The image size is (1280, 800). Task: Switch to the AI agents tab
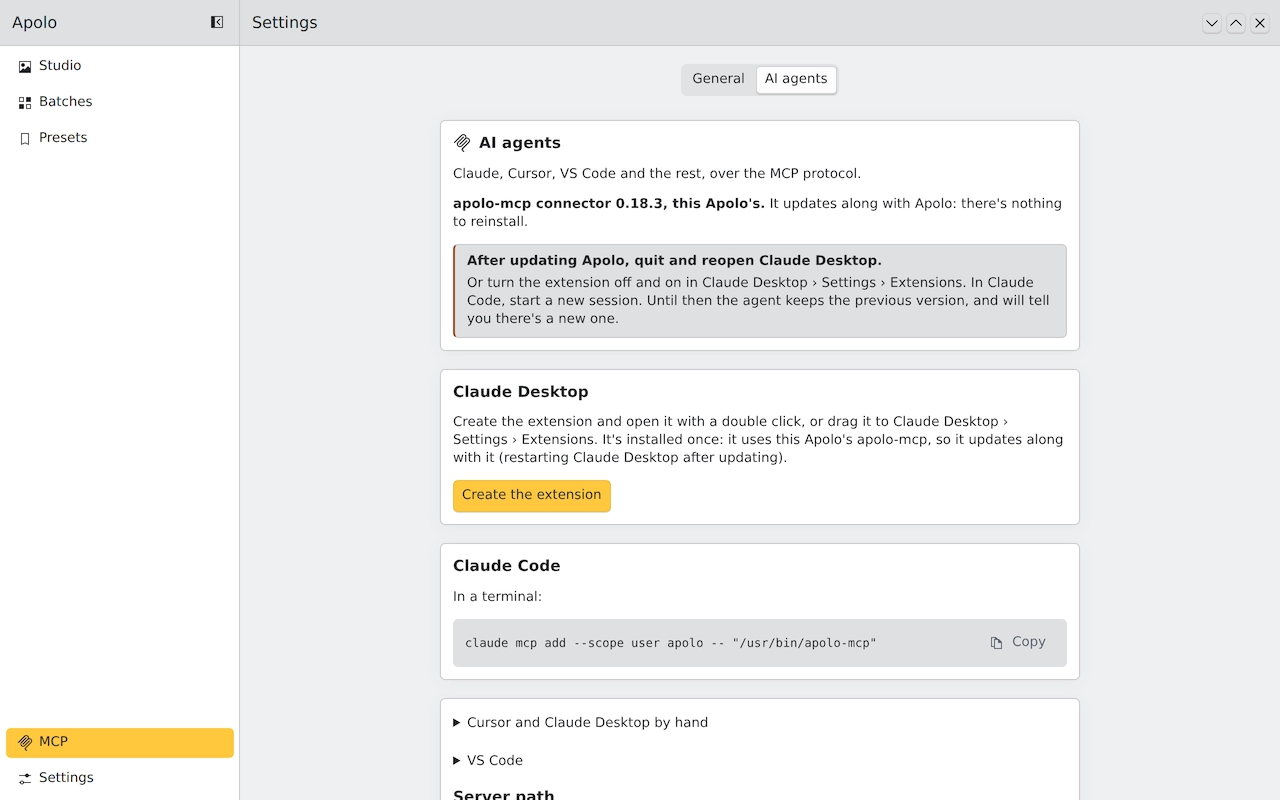point(796,79)
